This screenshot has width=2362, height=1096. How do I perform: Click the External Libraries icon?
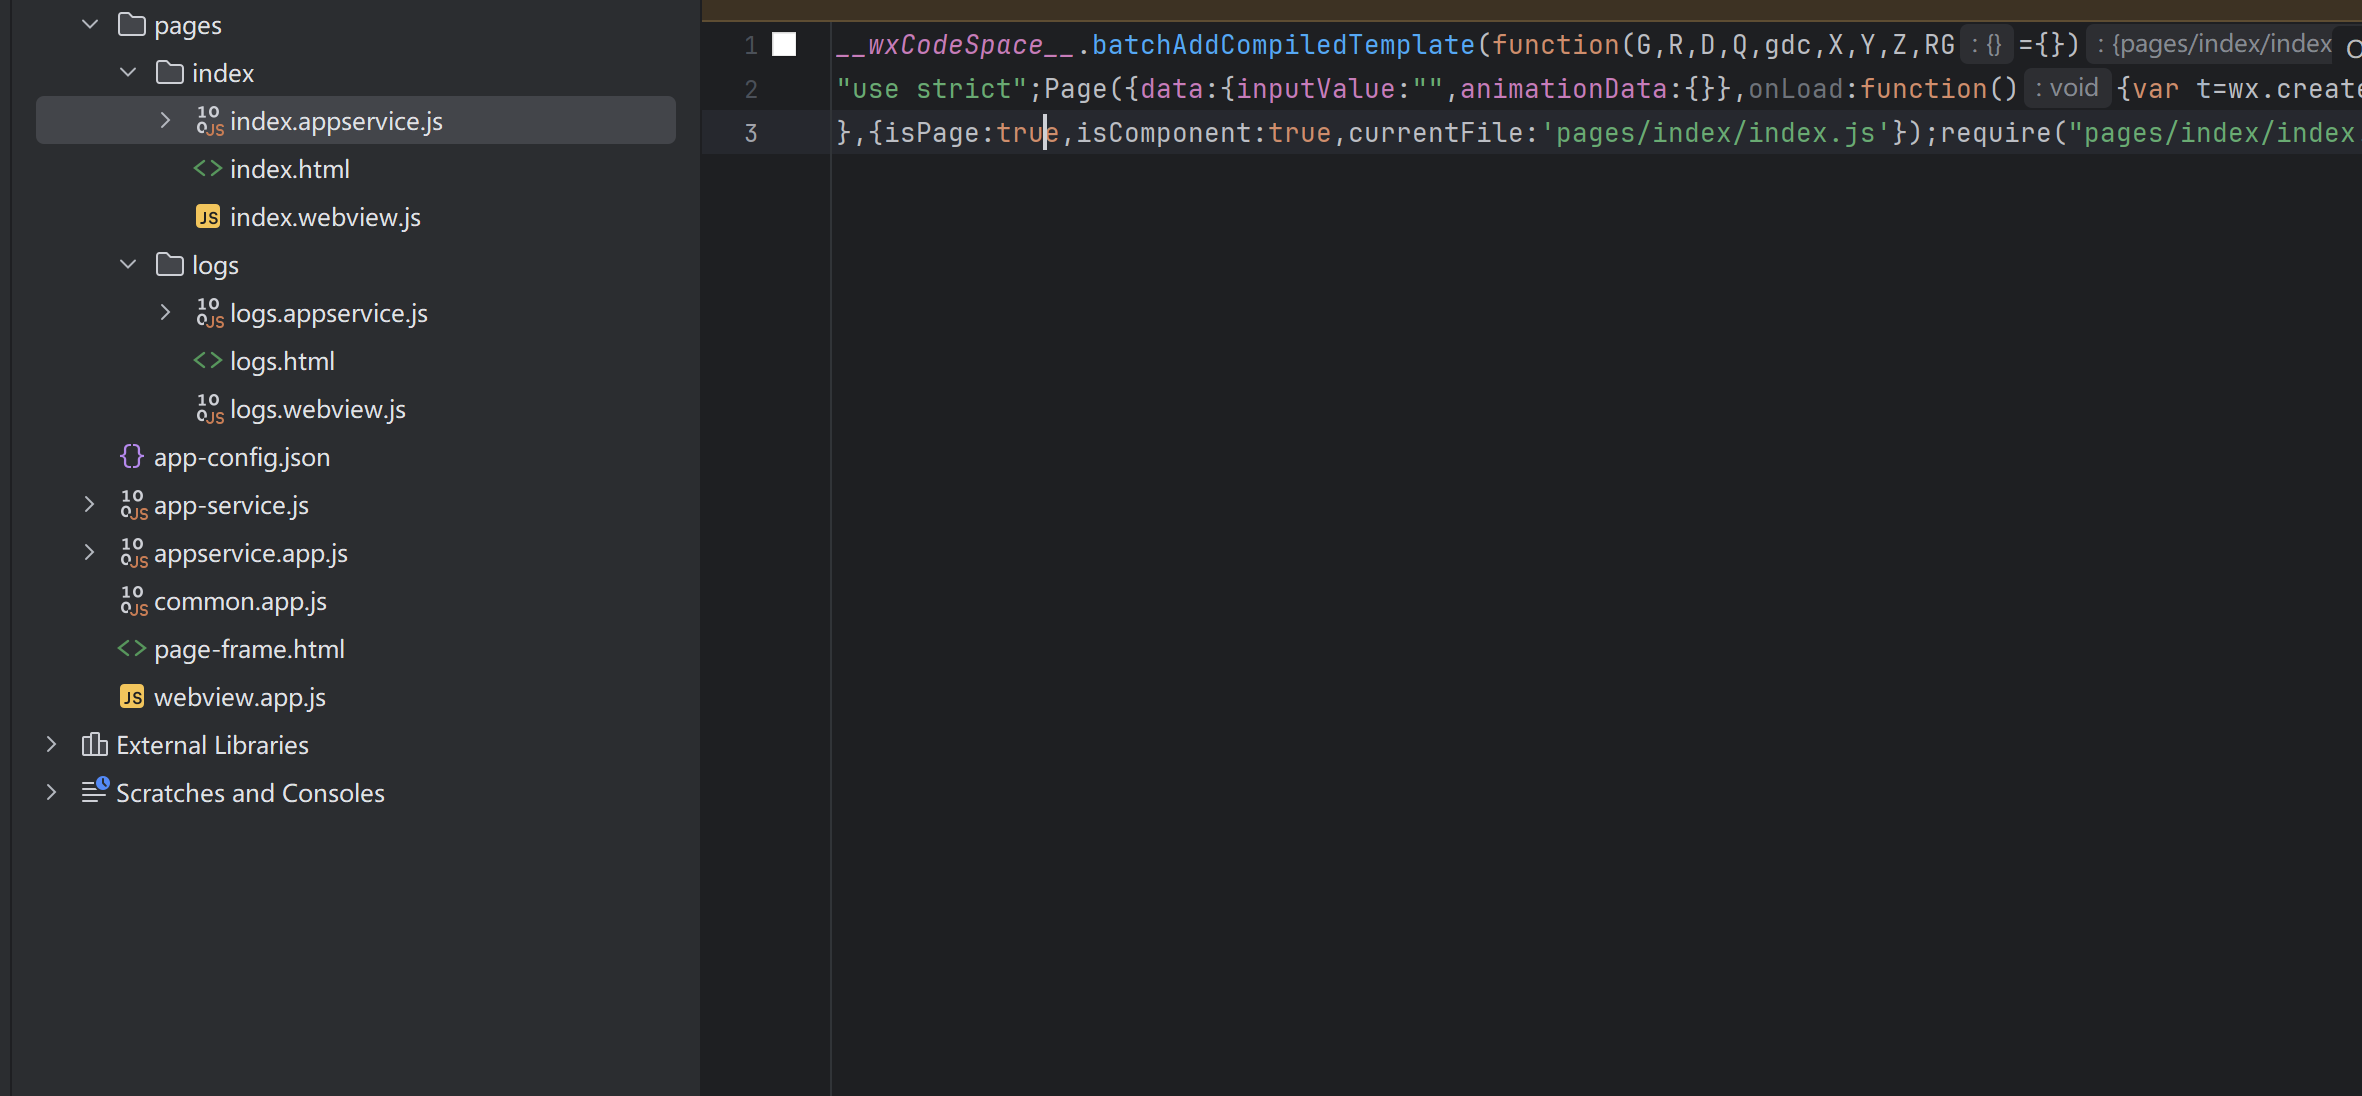point(94,745)
